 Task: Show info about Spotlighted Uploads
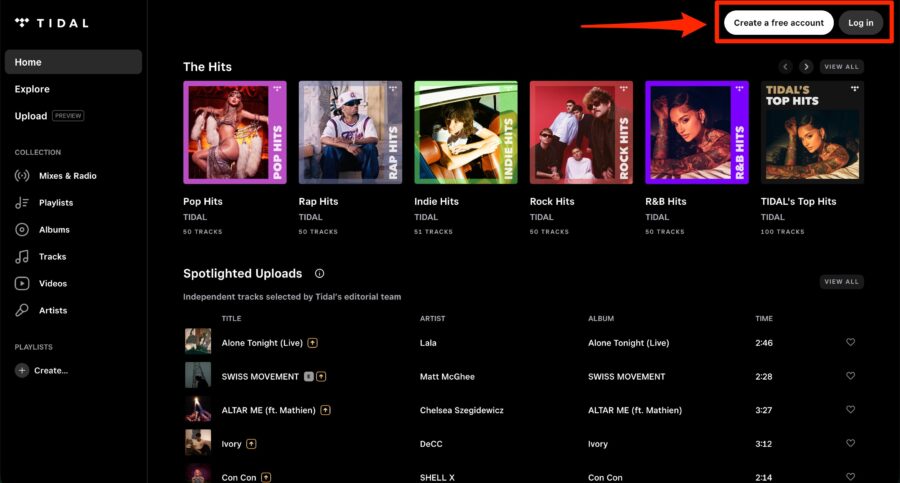click(319, 274)
